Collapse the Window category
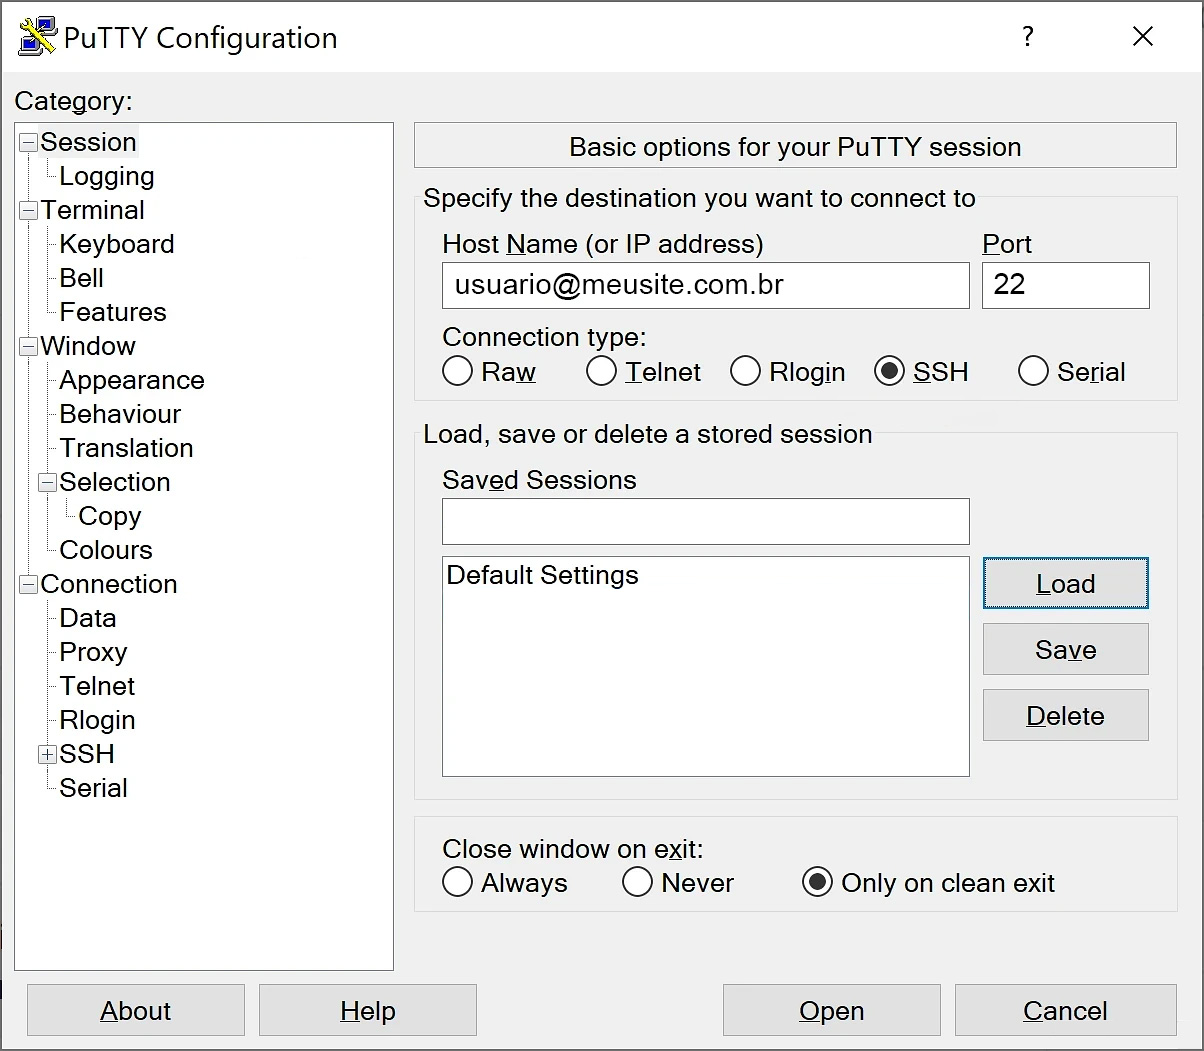Image resolution: width=1204 pixels, height=1051 pixels. coord(27,346)
